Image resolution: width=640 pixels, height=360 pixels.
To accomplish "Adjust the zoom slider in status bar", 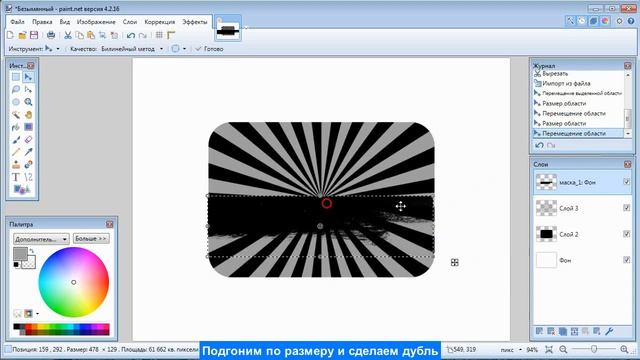I will 594,349.
